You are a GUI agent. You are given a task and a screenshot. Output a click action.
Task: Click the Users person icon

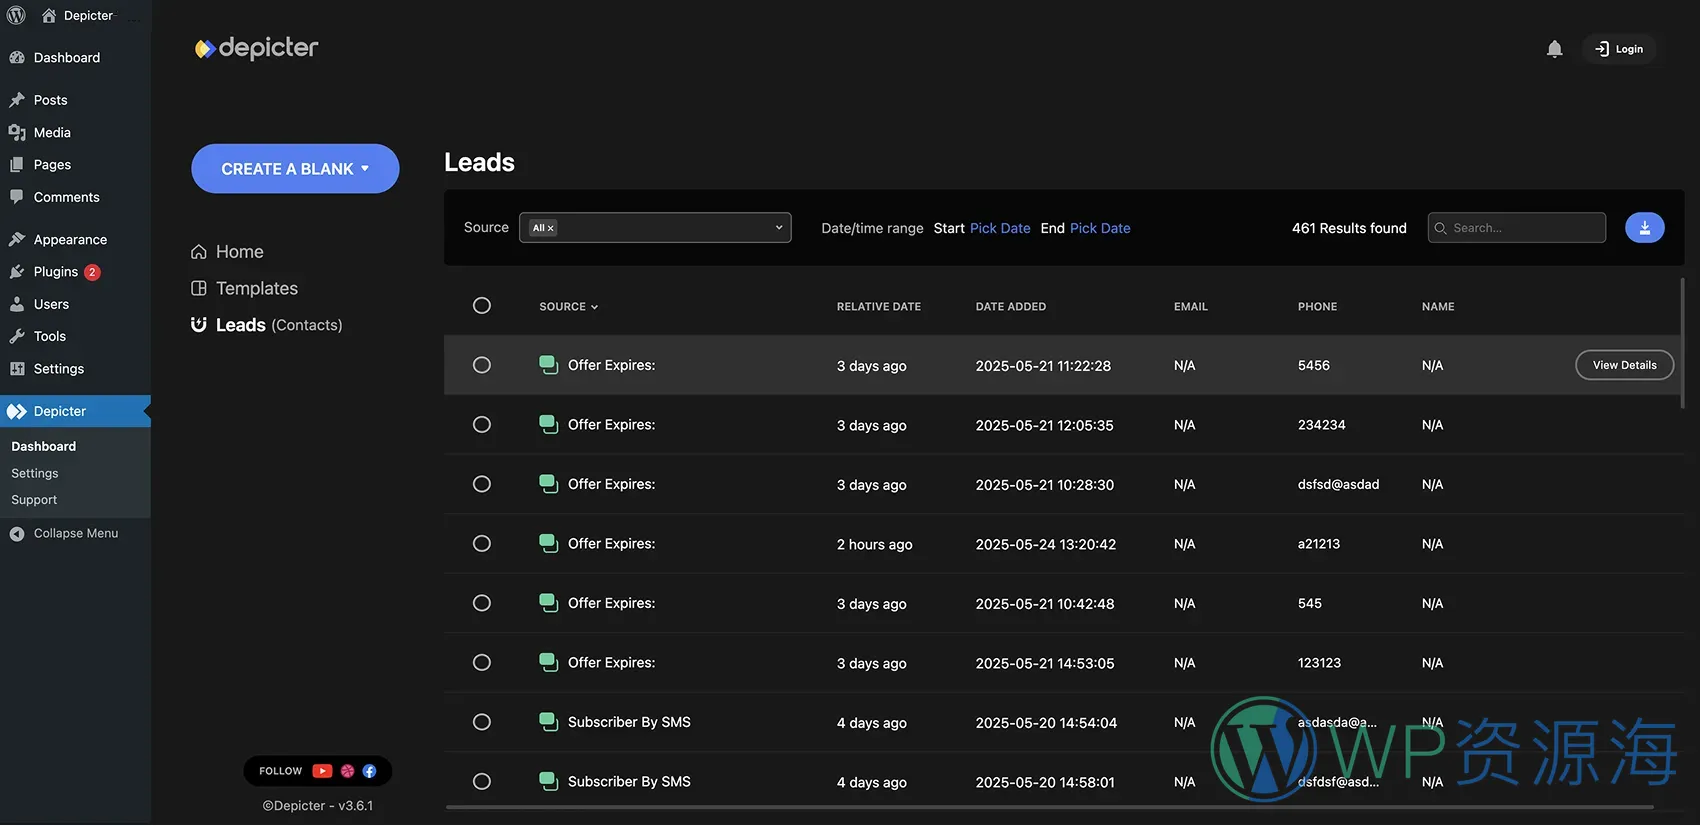17,304
